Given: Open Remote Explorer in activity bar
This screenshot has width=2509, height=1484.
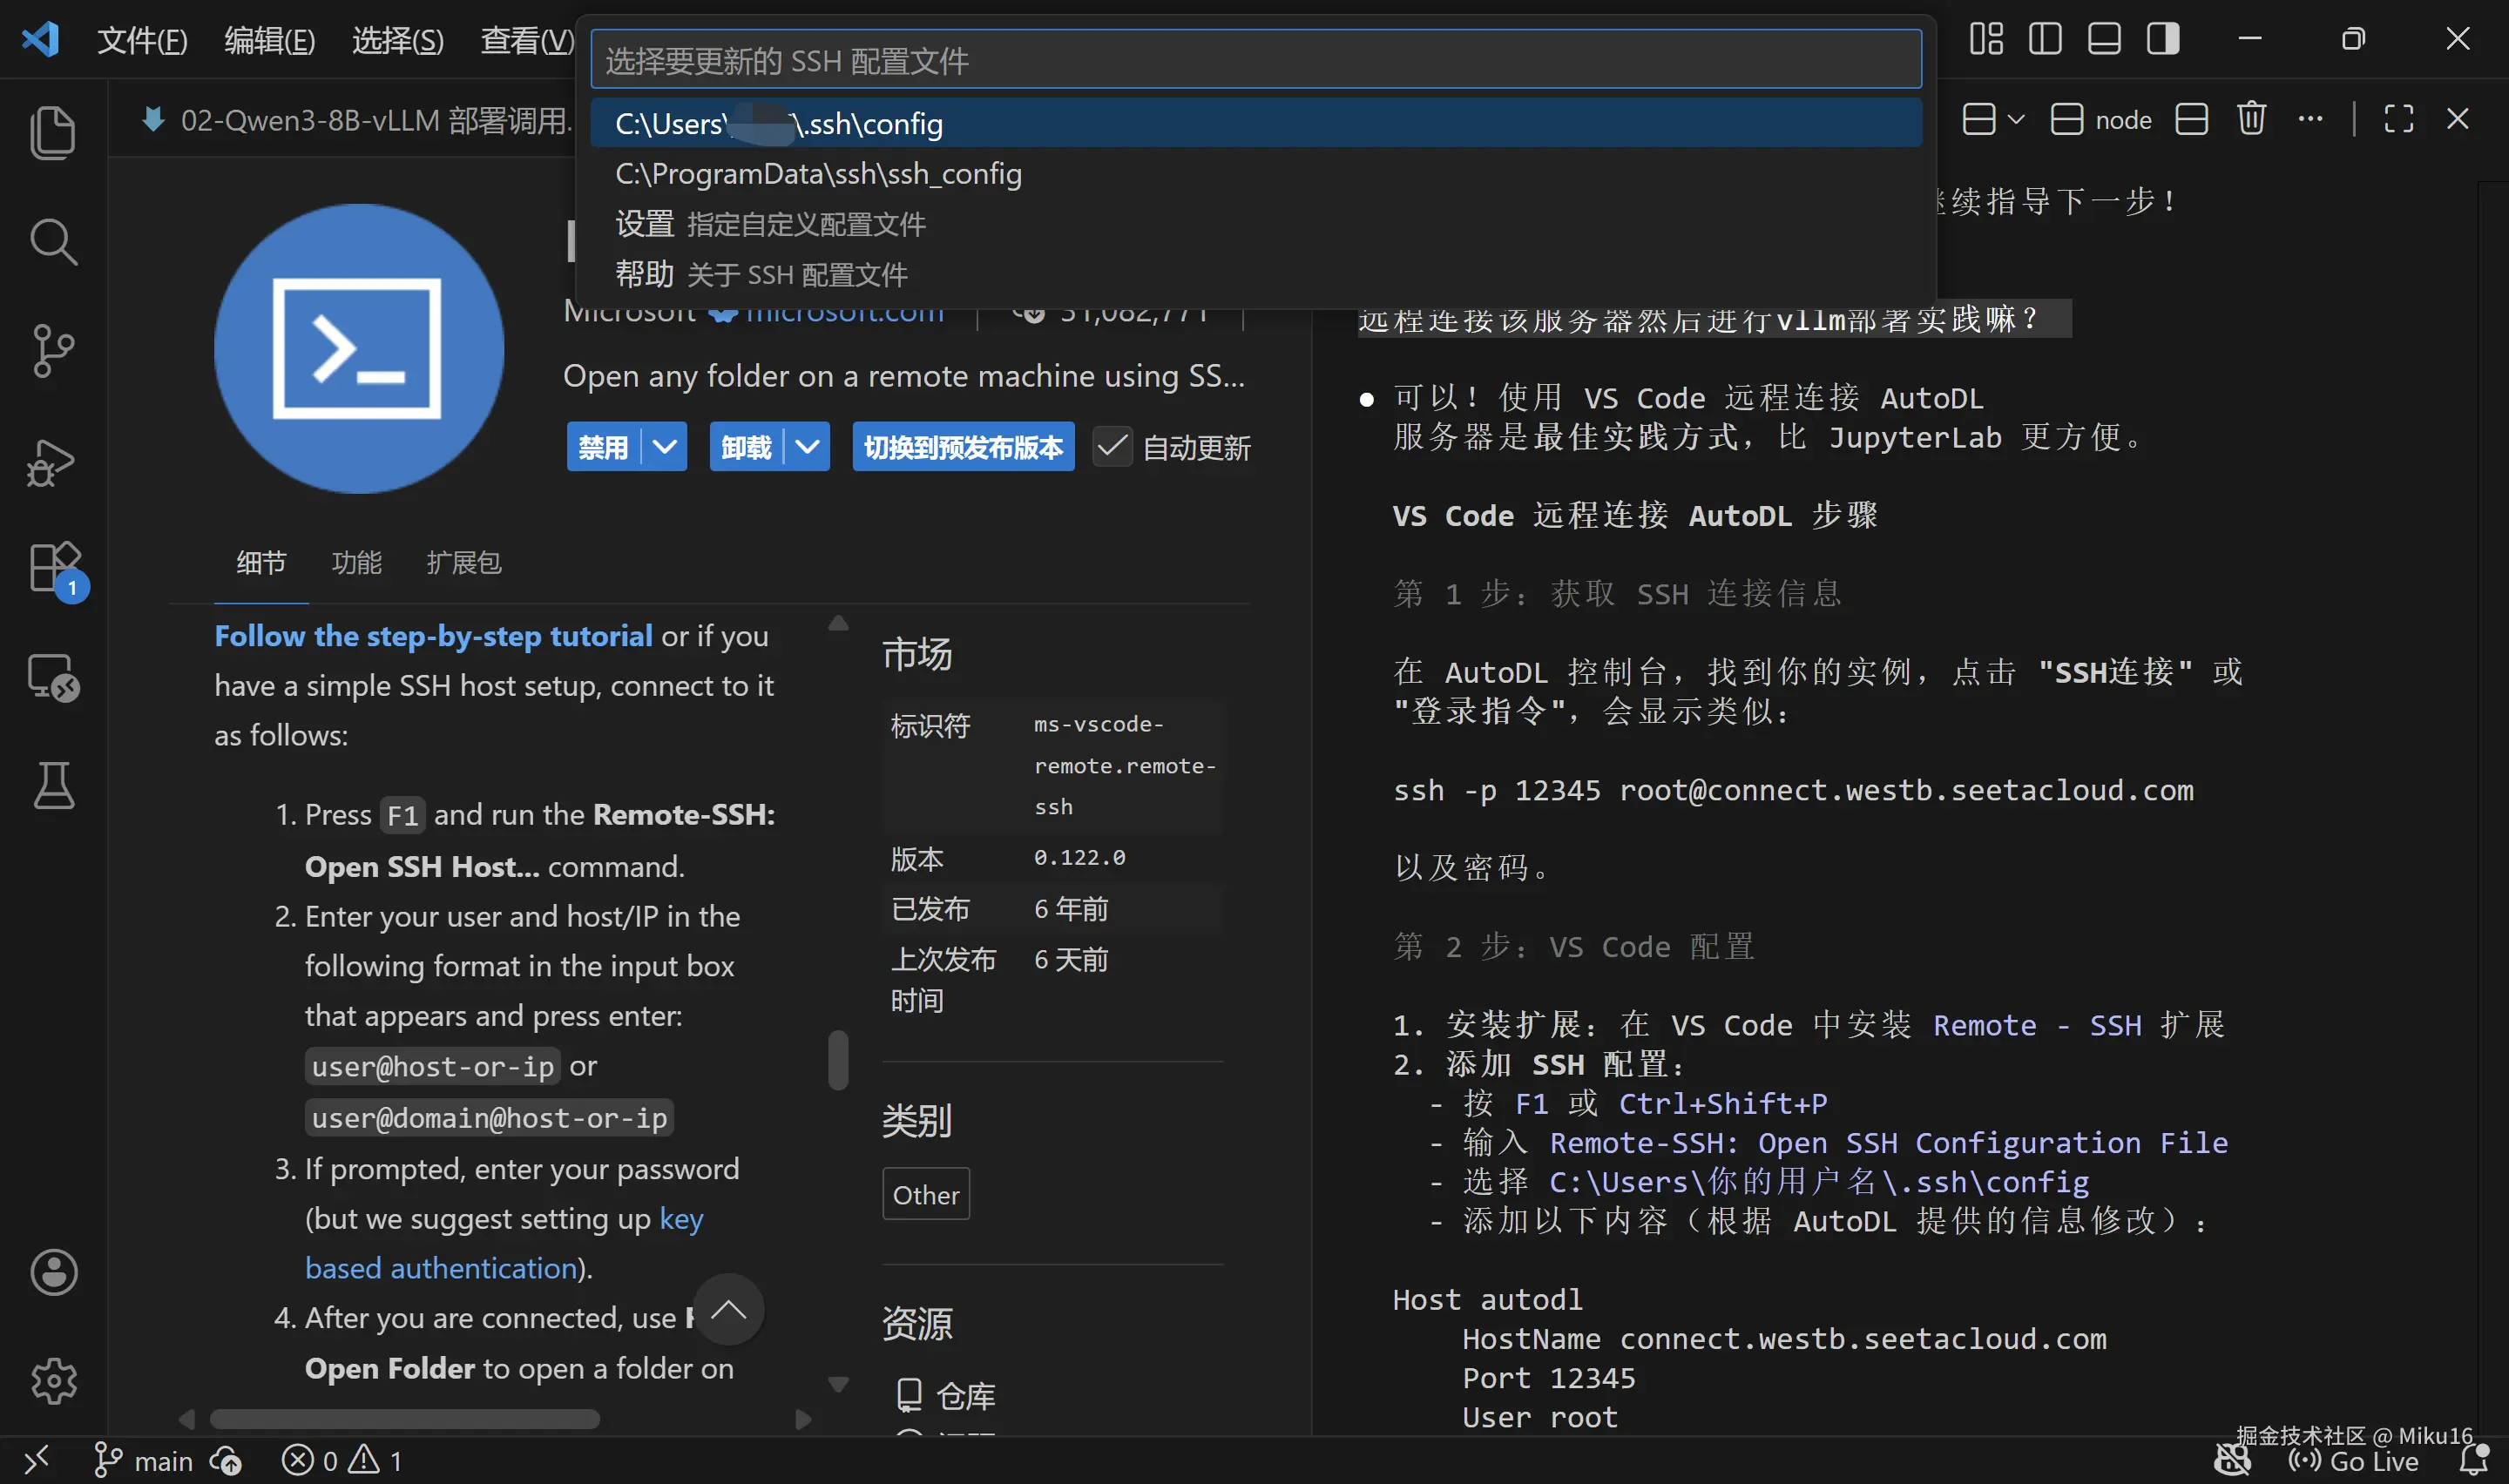Looking at the screenshot, I should (x=52, y=677).
